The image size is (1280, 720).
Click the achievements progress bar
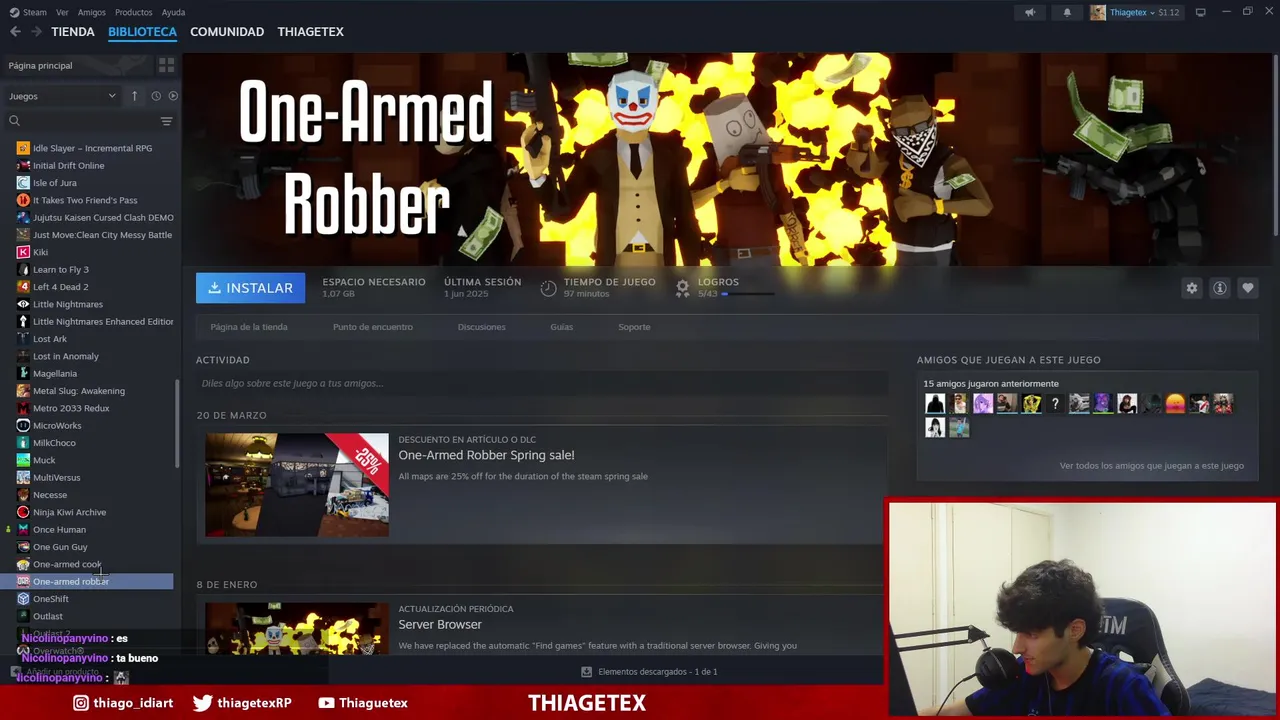point(748,294)
